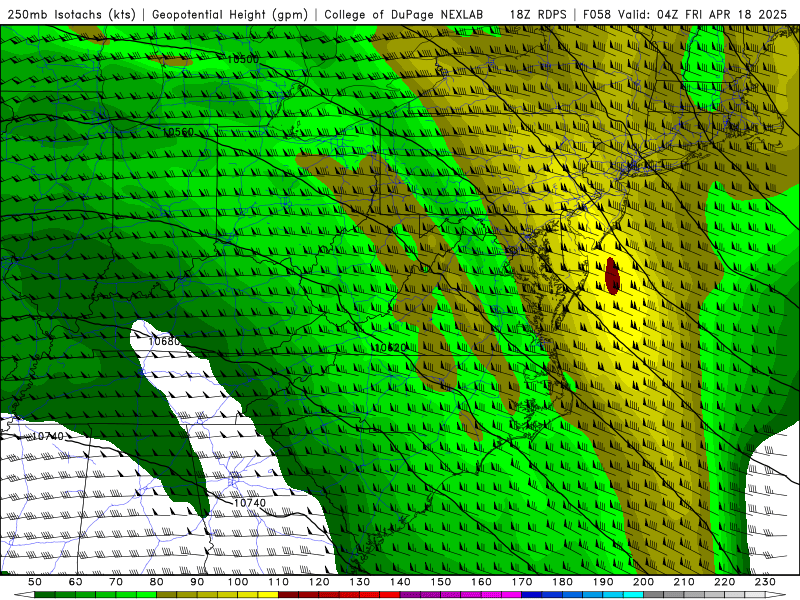Click the 140 value on the color scale
This screenshot has width=800, height=600.
click(400, 582)
